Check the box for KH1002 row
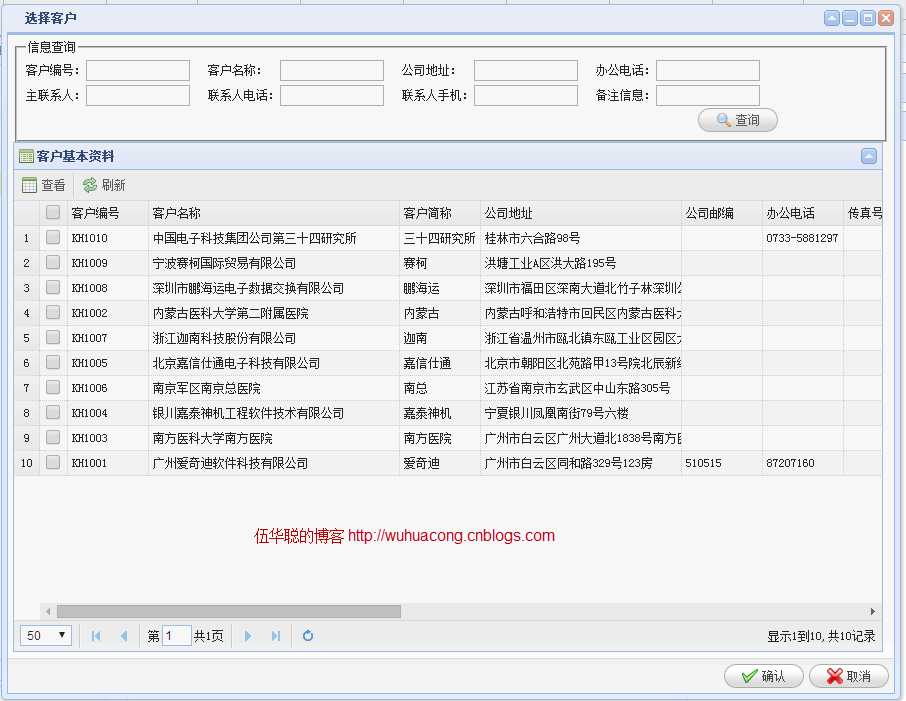The width and height of the screenshot is (906, 701). pos(53,312)
